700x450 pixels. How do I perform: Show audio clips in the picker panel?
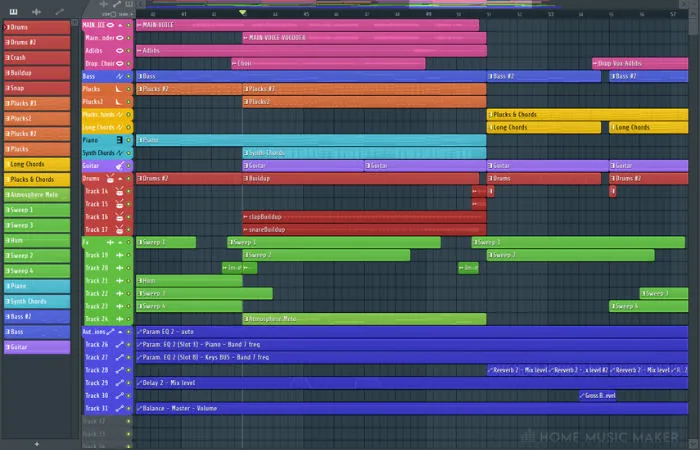(37, 12)
